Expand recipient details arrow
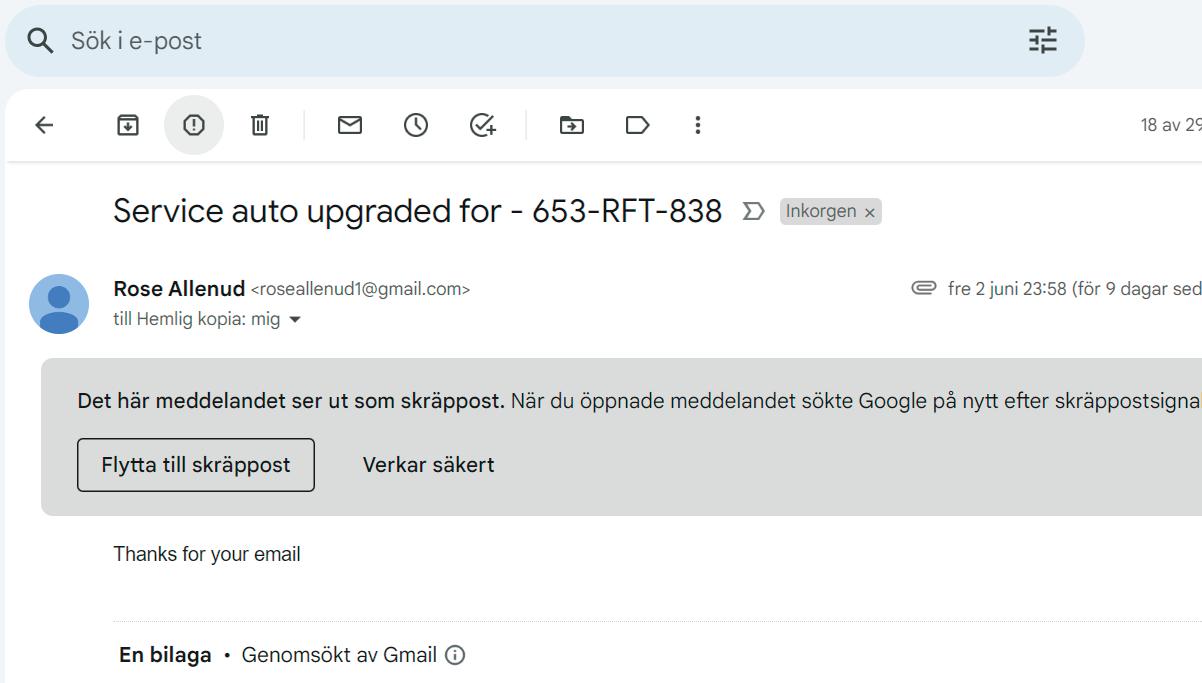 [x=295, y=320]
